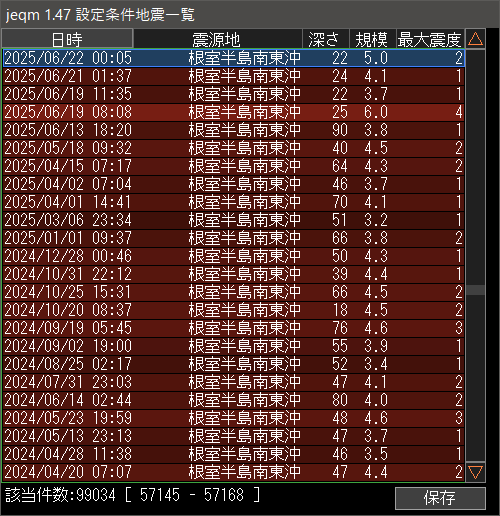Screen dimensions: 500x516
Task: Click the 深さ column header
Action: point(326,39)
